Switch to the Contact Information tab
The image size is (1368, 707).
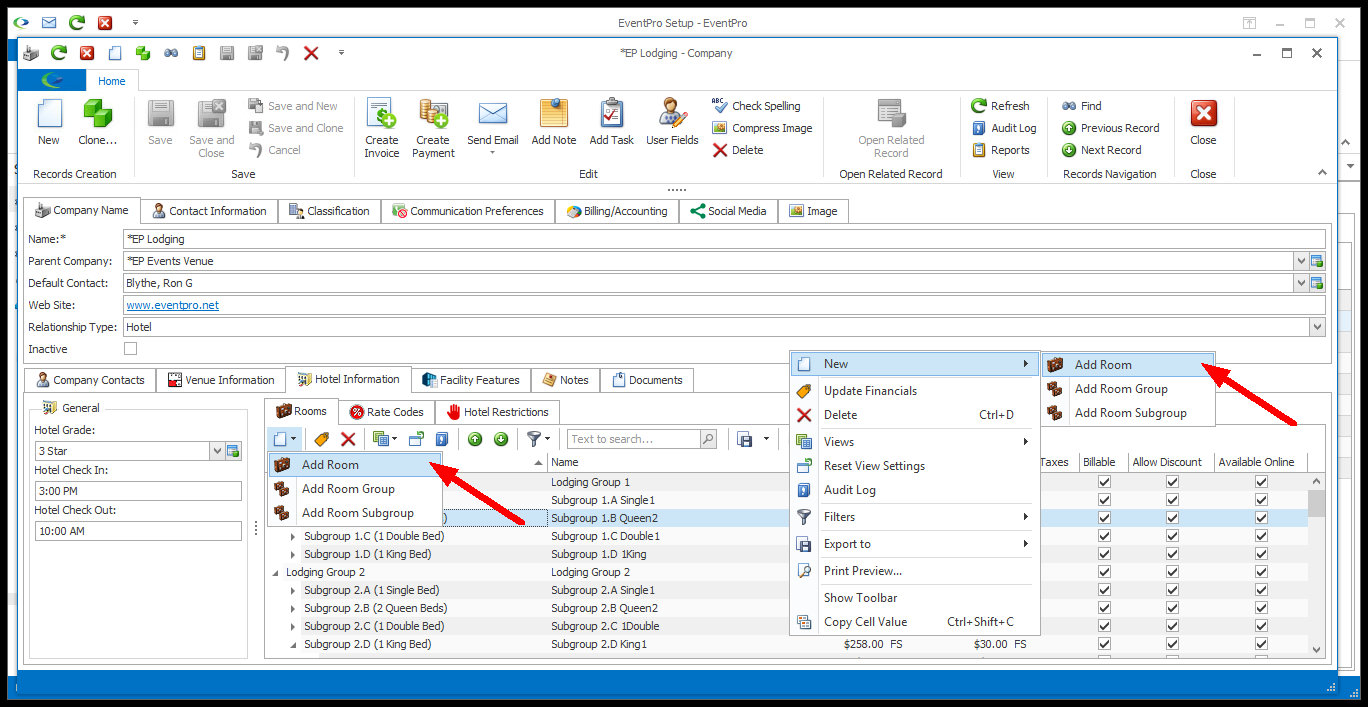[x=209, y=211]
